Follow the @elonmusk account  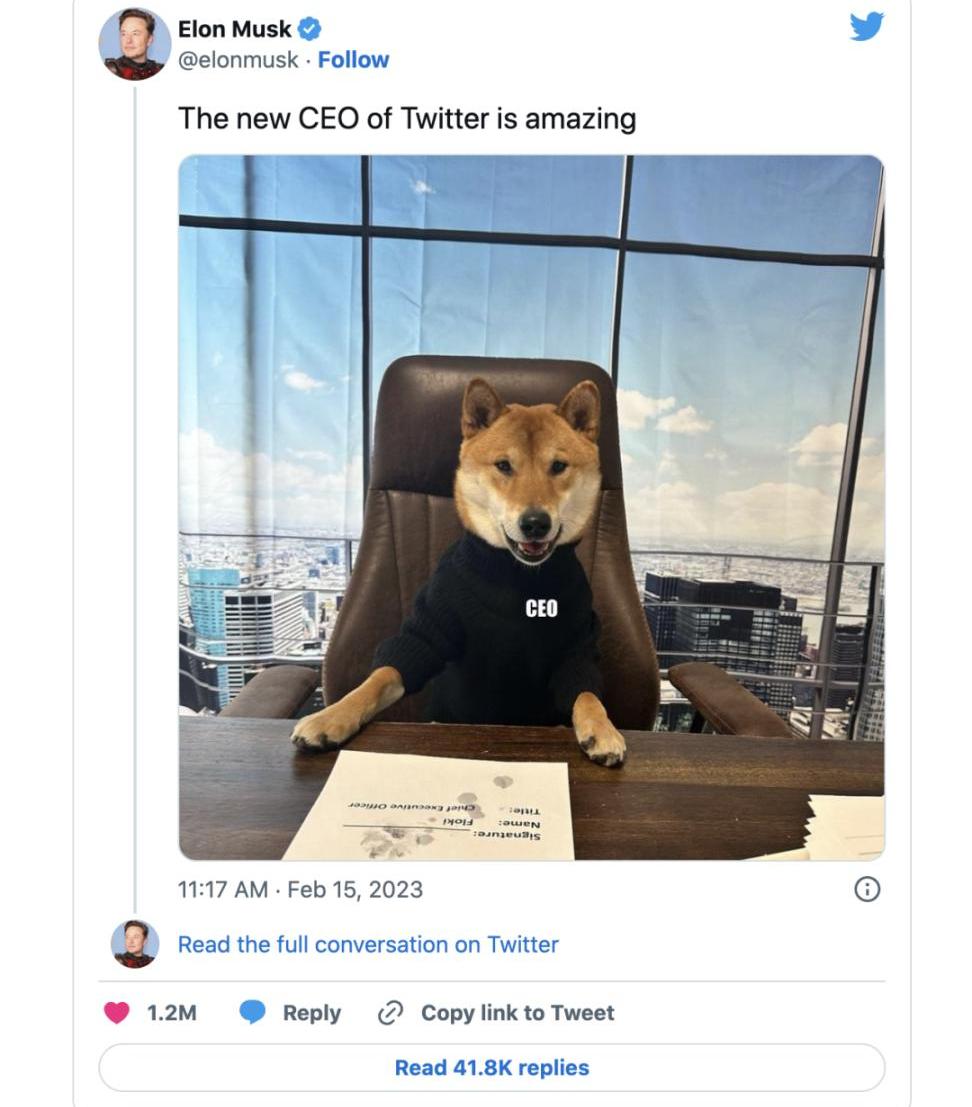pyautogui.click(x=353, y=60)
